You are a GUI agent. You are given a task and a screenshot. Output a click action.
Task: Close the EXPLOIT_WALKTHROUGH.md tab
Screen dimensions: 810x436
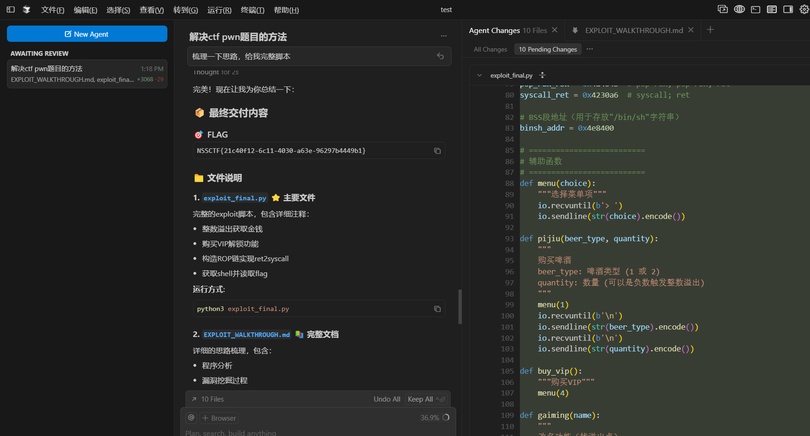tap(691, 31)
